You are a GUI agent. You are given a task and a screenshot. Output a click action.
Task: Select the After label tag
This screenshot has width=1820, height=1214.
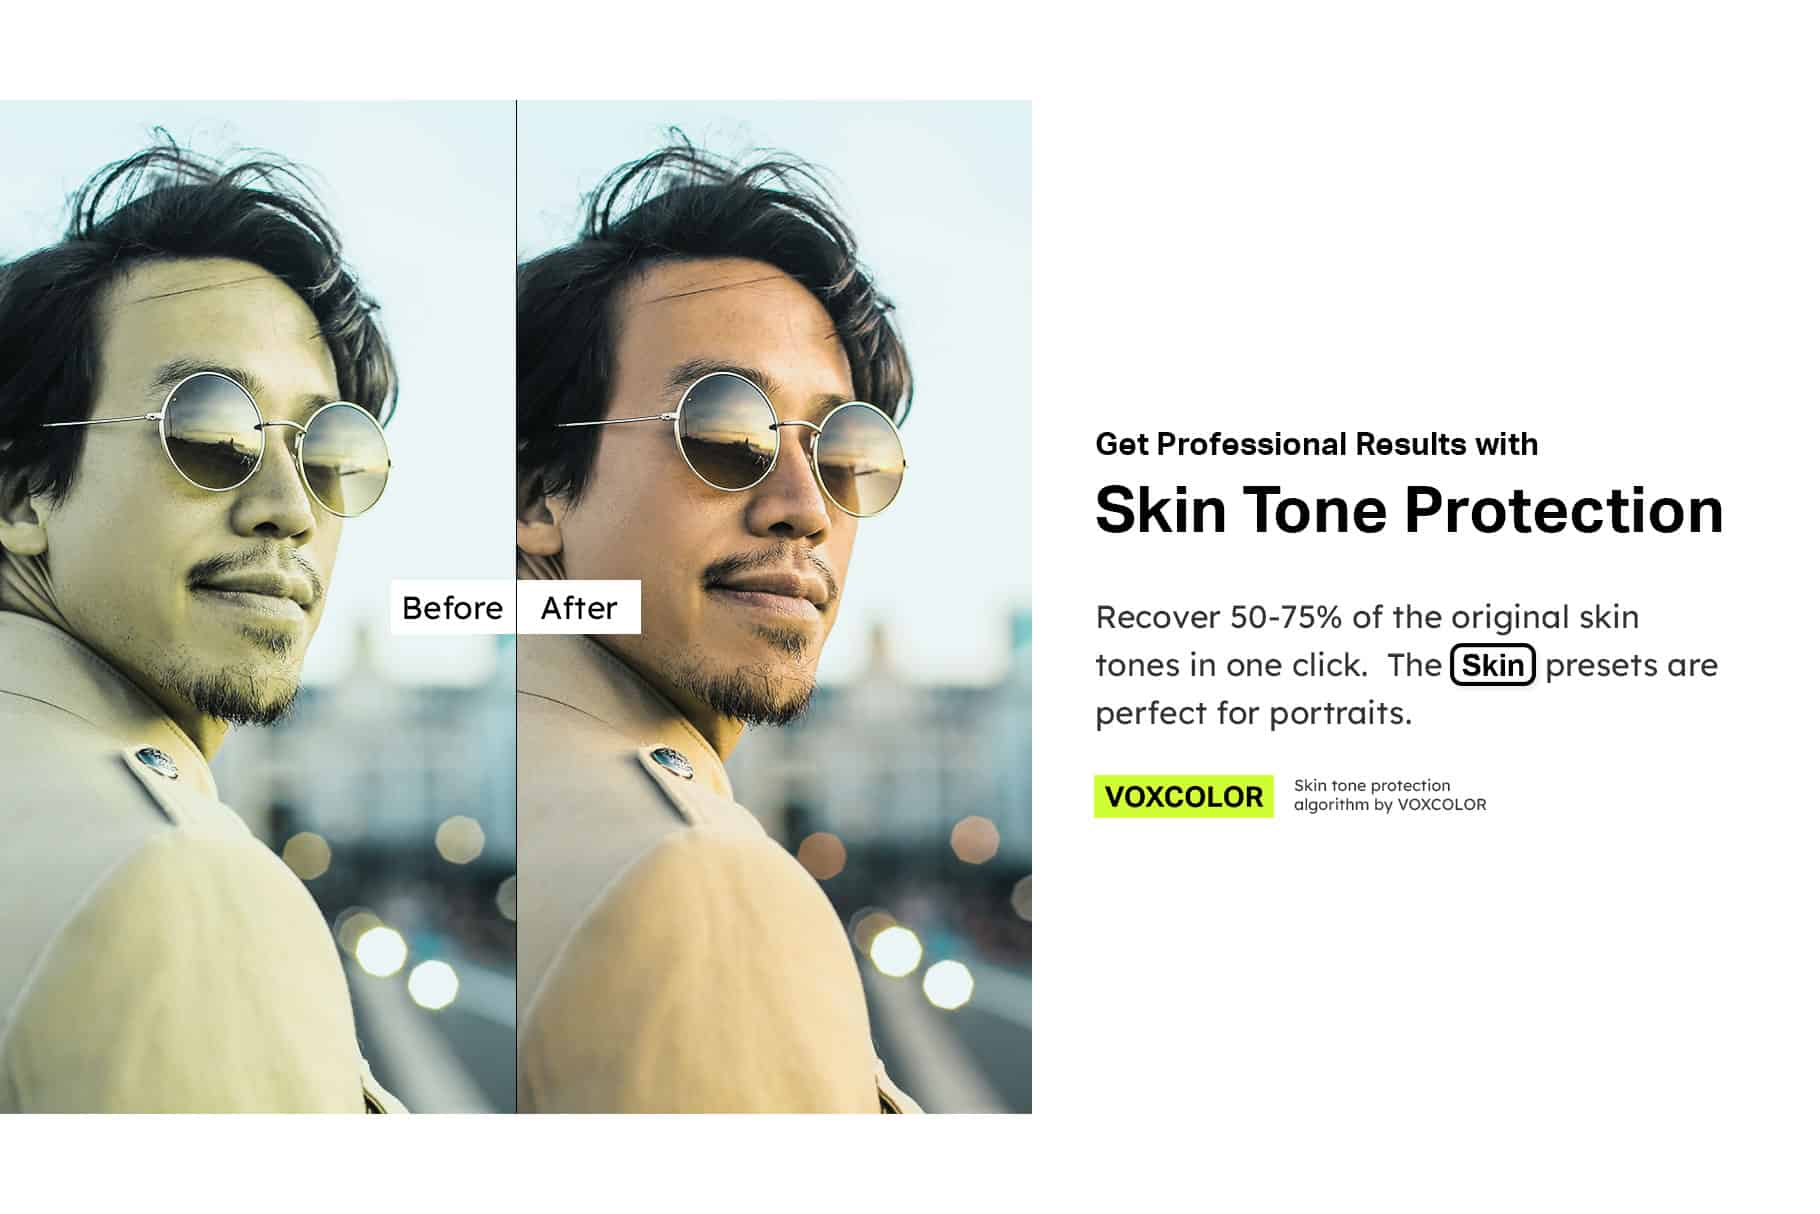pos(579,607)
